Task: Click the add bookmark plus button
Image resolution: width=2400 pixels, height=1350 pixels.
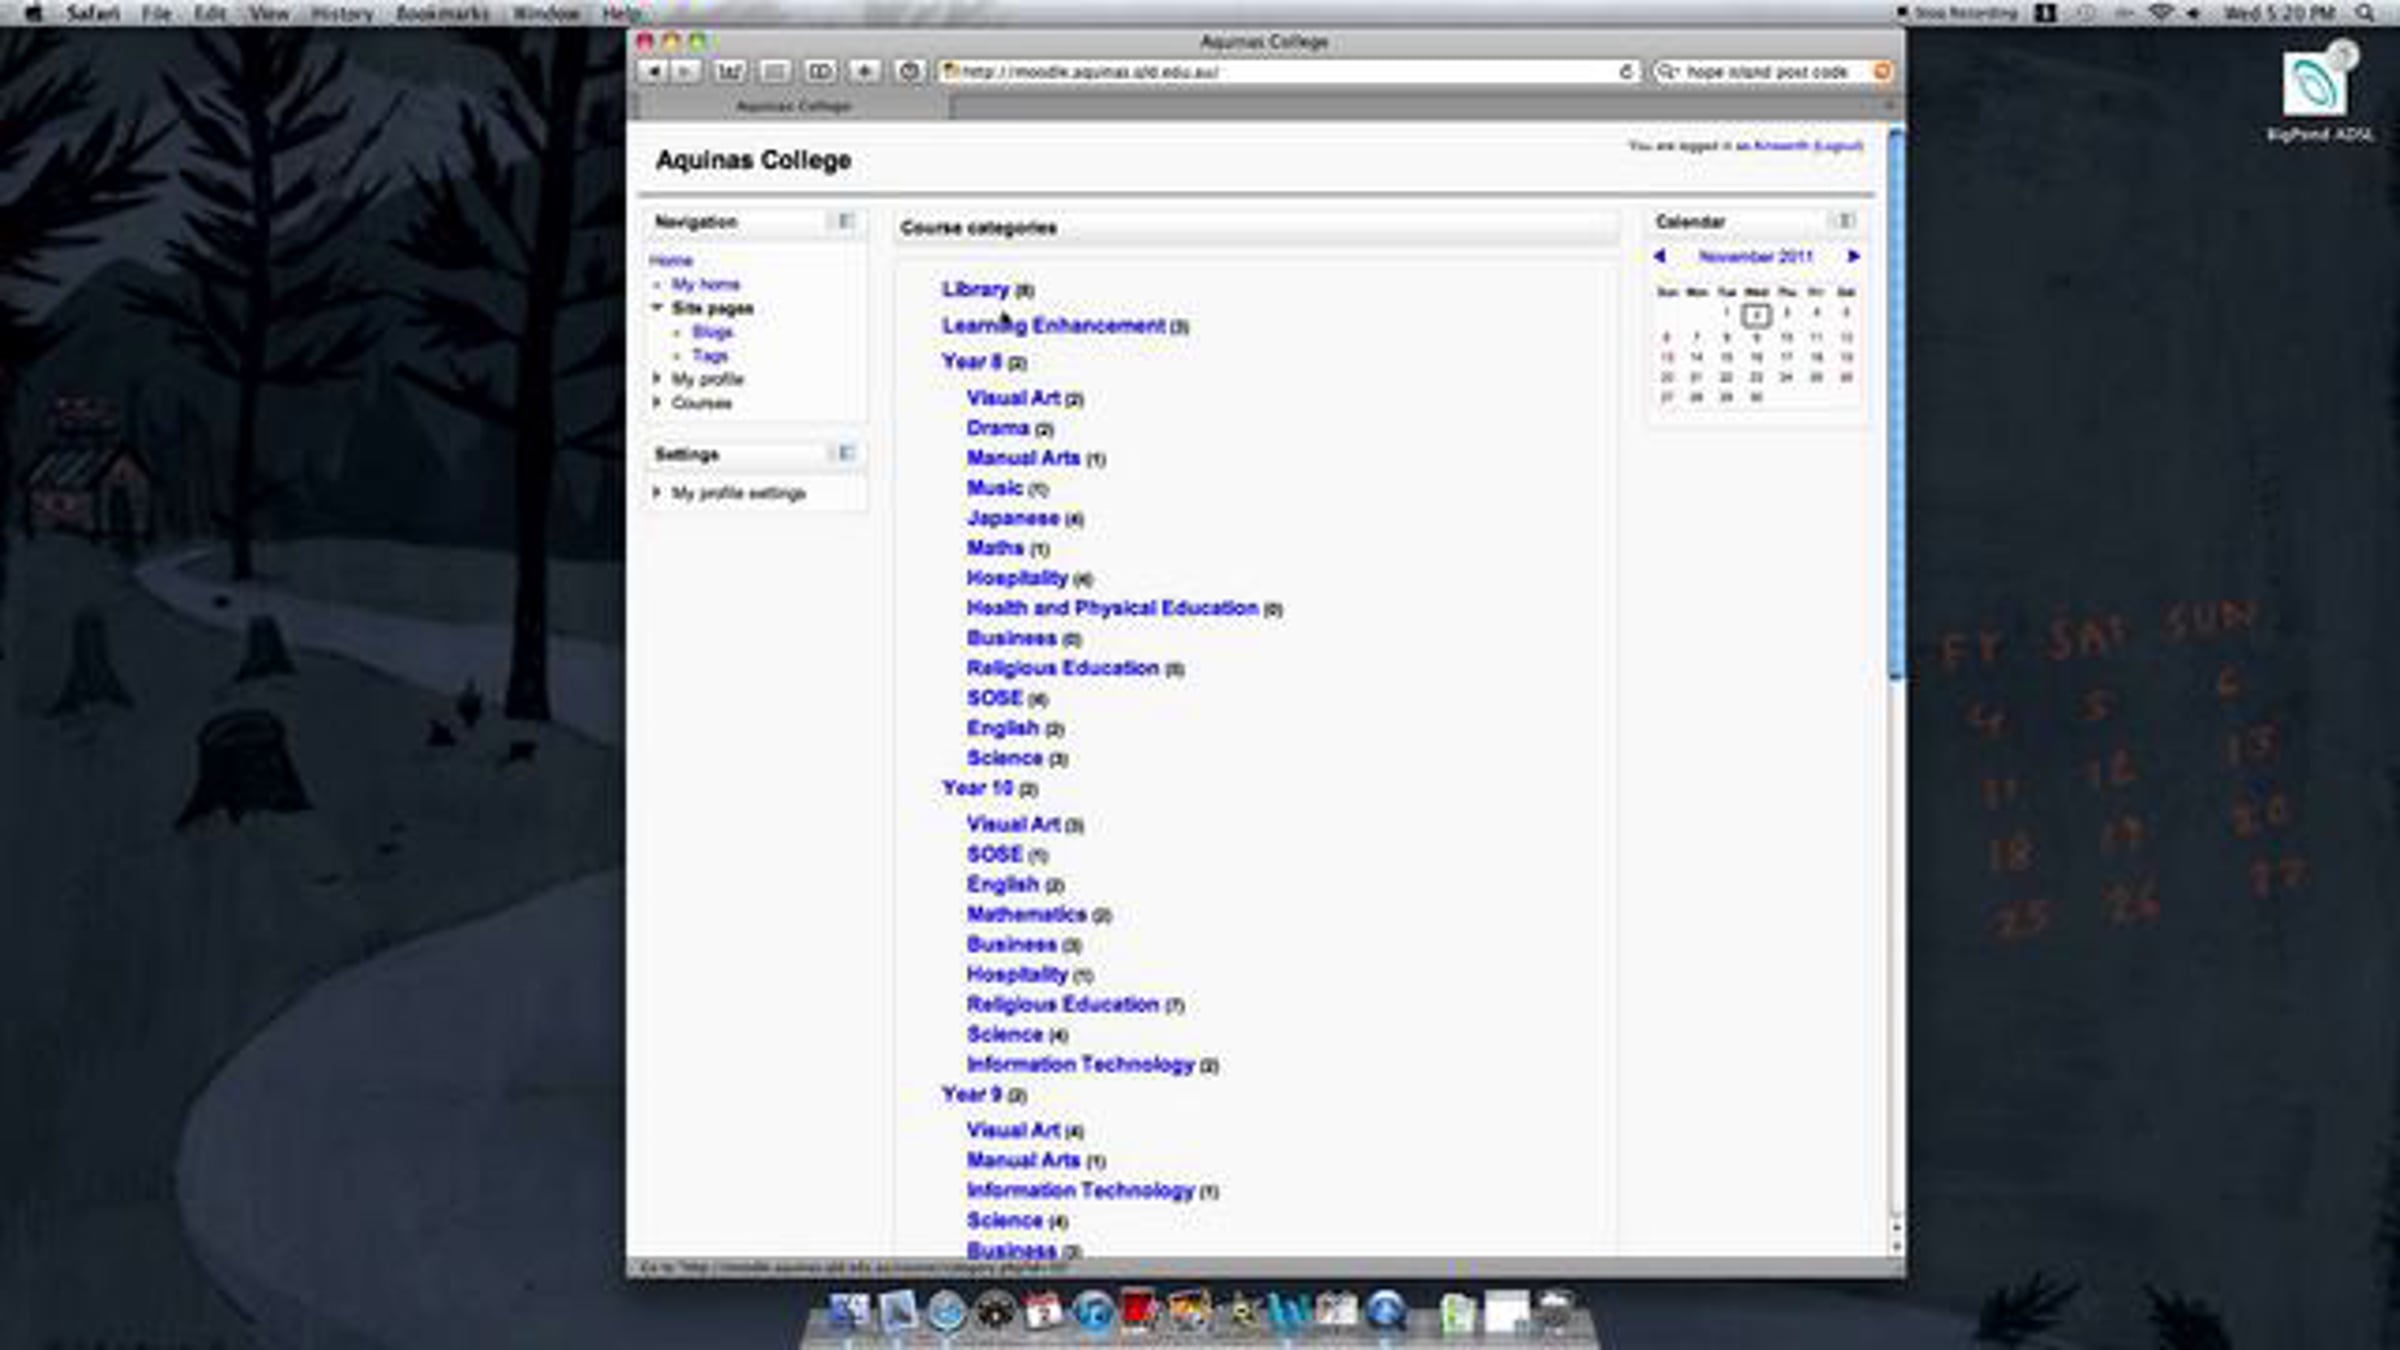Action: click(x=864, y=71)
